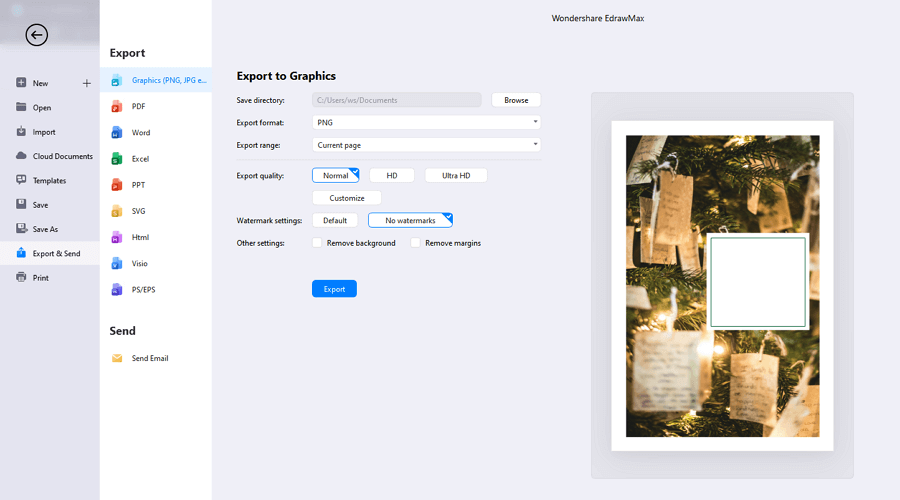Click the export preview image
The image size is (900, 500).
[x=722, y=286]
